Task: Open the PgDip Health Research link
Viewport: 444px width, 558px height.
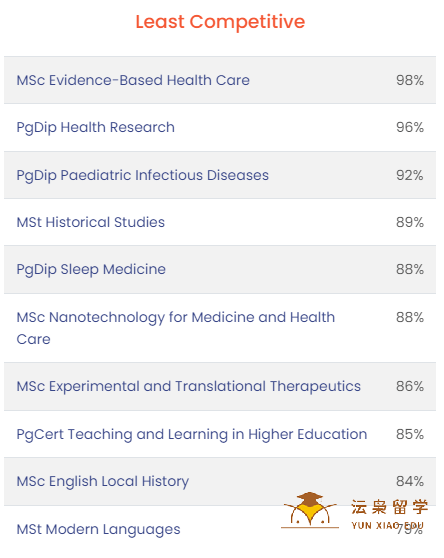Action: pyautogui.click(x=96, y=127)
